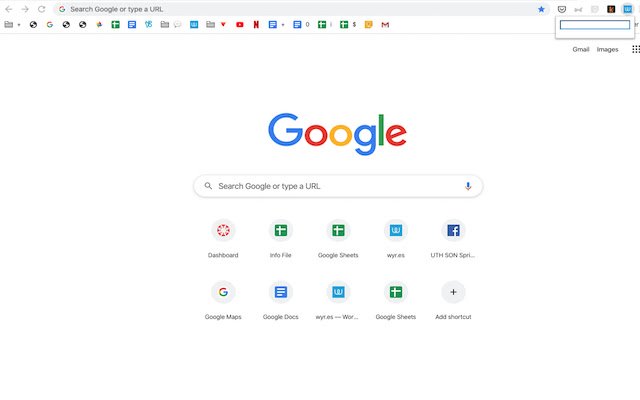Click the magnifier icon in the search box

click(x=208, y=186)
